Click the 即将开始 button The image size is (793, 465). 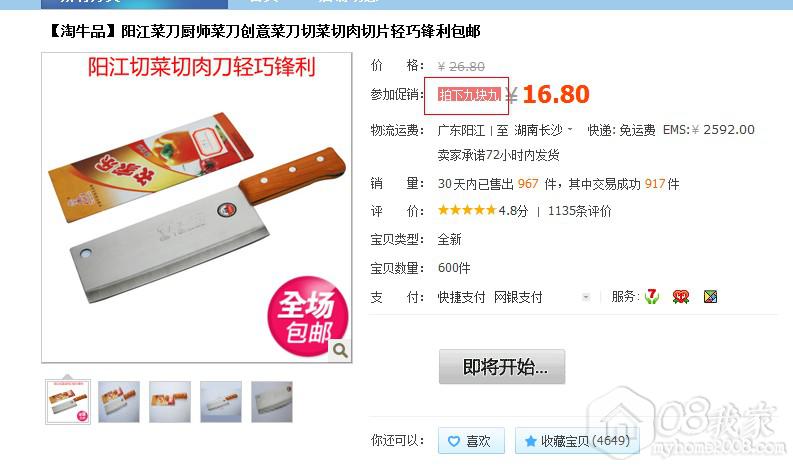pos(502,366)
